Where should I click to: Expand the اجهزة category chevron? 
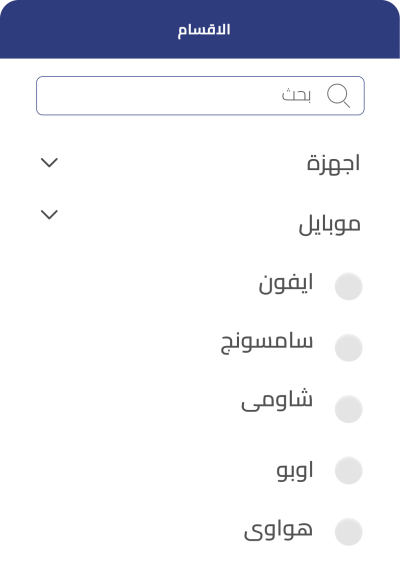point(49,163)
